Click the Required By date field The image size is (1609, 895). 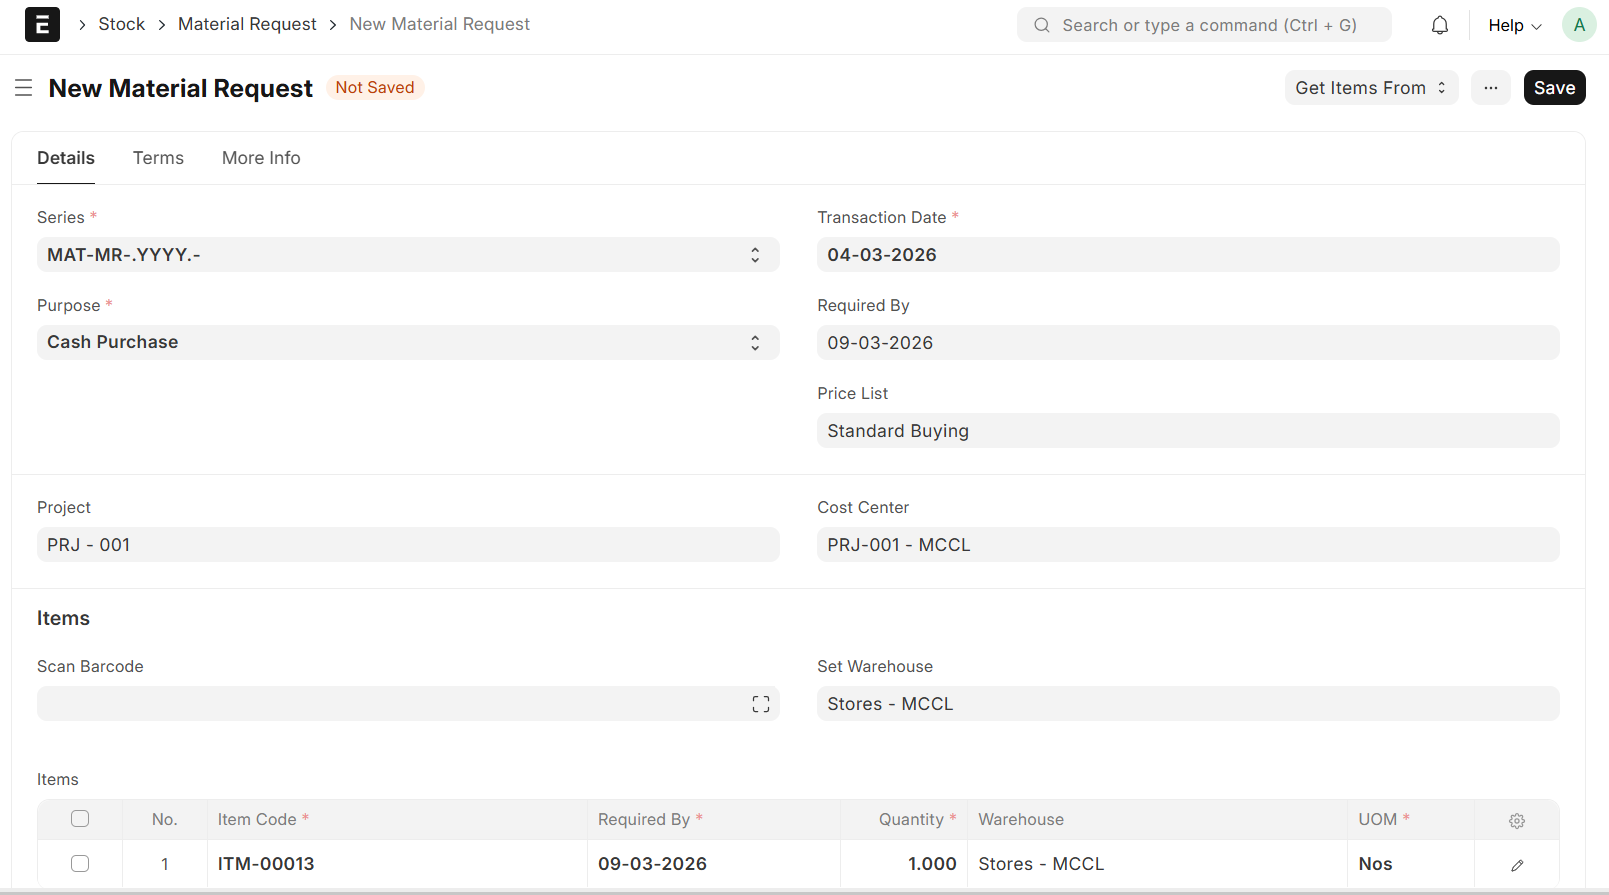pyautogui.click(x=1187, y=343)
